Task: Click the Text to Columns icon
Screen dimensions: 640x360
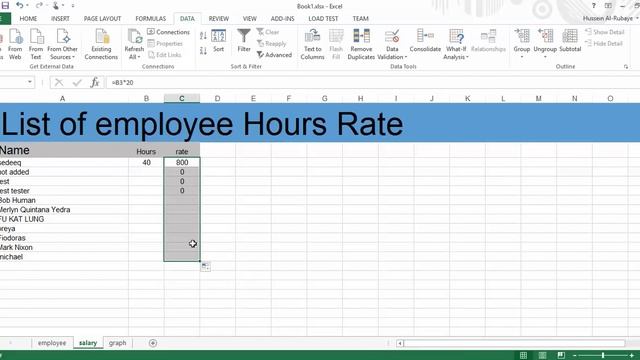Action: click(x=312, y=44)
